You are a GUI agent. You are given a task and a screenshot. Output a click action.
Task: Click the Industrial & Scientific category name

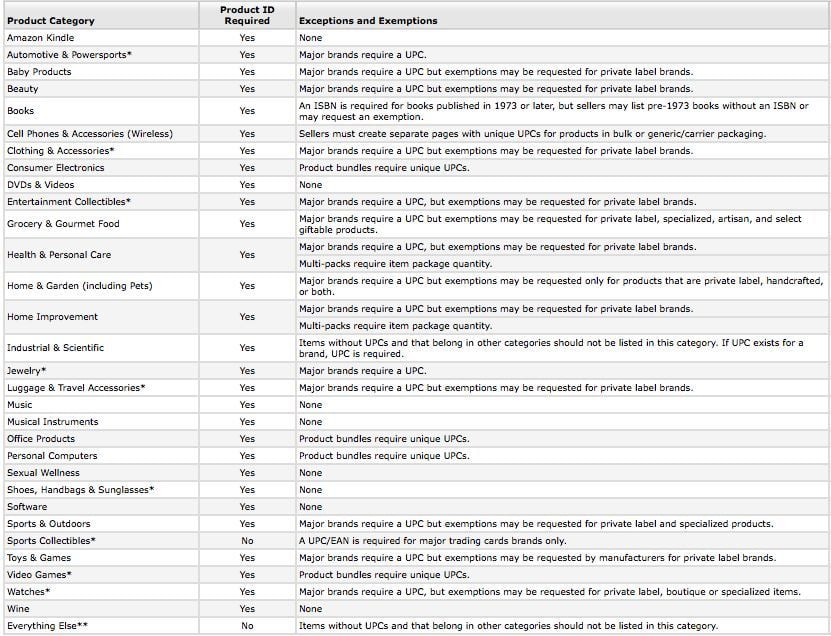coord(56,348)
